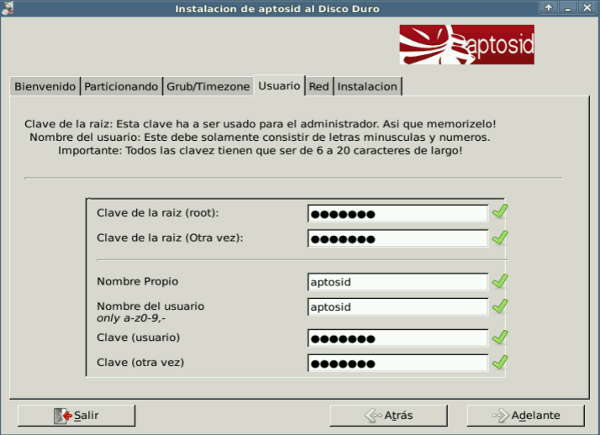Click into the Nombre Propio text field
The height and width of the screenshot is (435, 600).
click(397, 282)
